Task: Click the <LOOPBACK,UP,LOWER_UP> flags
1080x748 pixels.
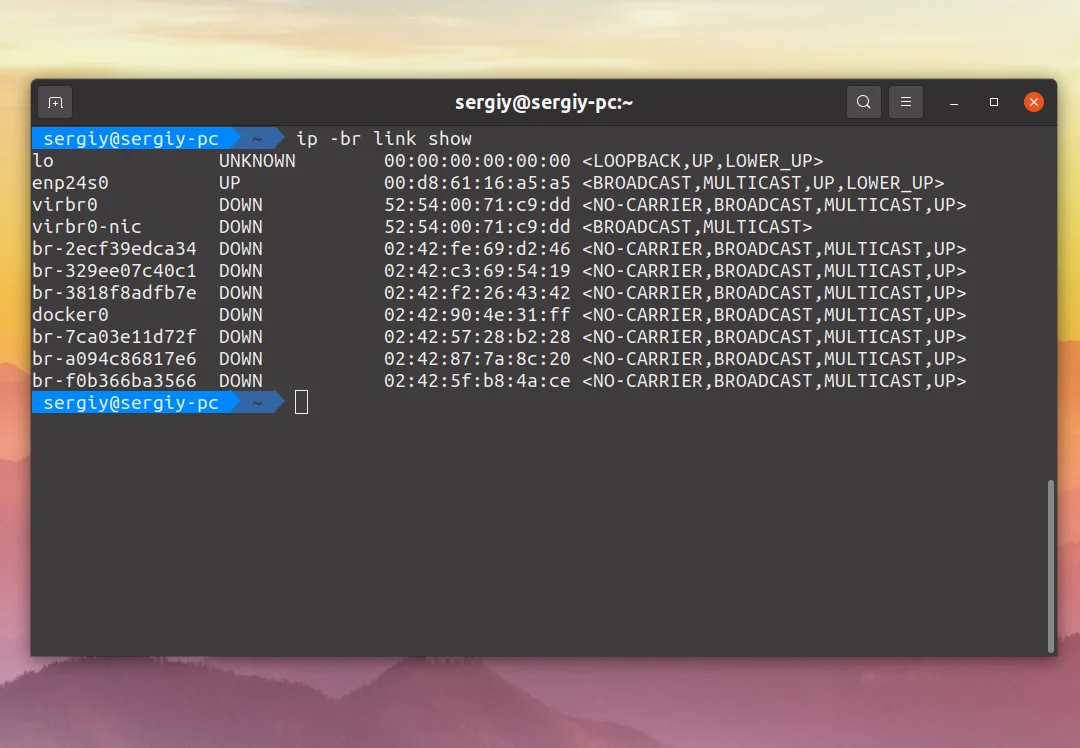Action: (x=703, y=161)
